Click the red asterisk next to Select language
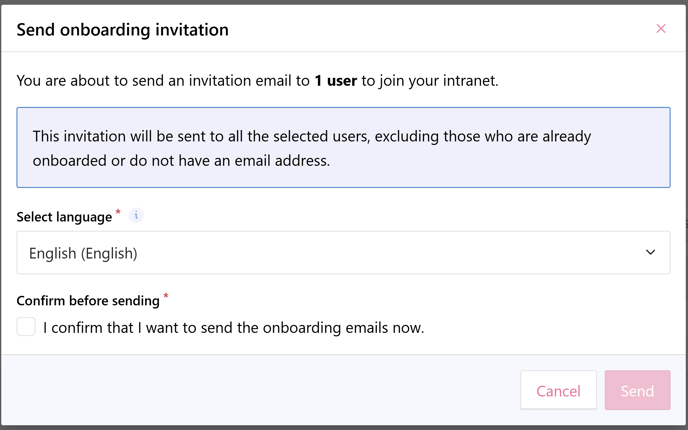The width and height of the screenshot is (688, 430). [118, 213]
